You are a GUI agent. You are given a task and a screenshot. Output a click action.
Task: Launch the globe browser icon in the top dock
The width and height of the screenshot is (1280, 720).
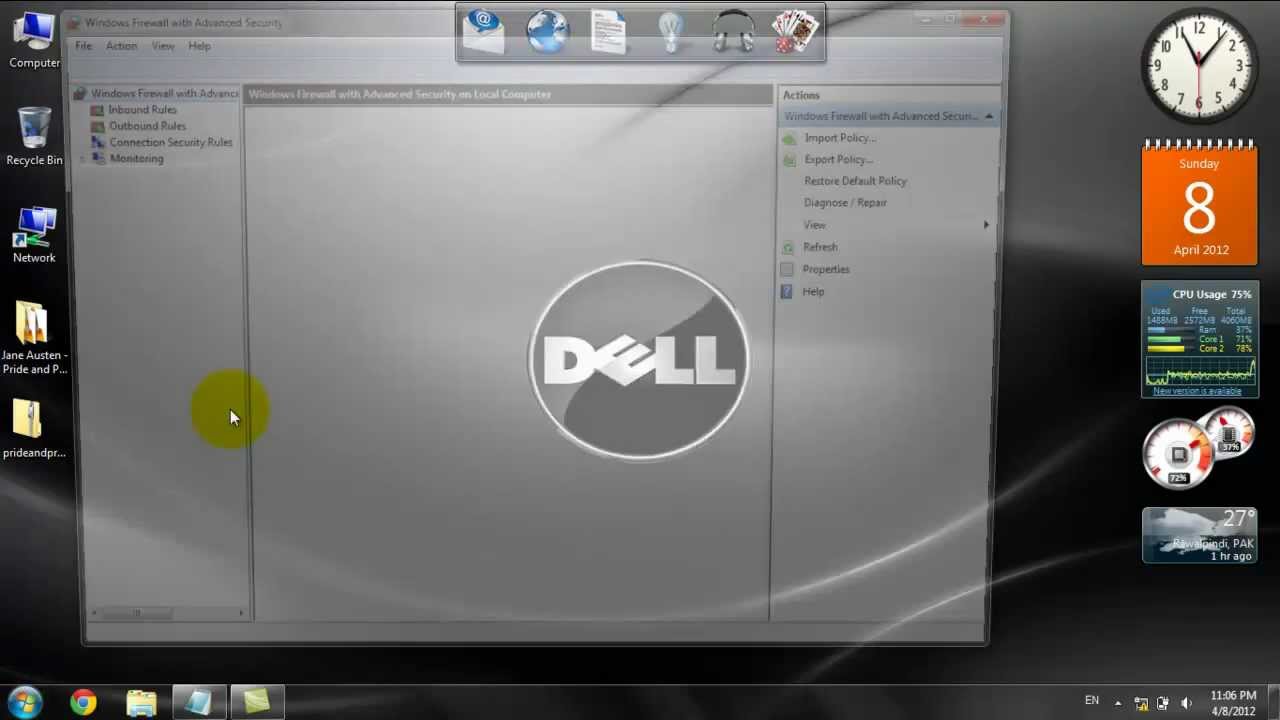(548, 32)
